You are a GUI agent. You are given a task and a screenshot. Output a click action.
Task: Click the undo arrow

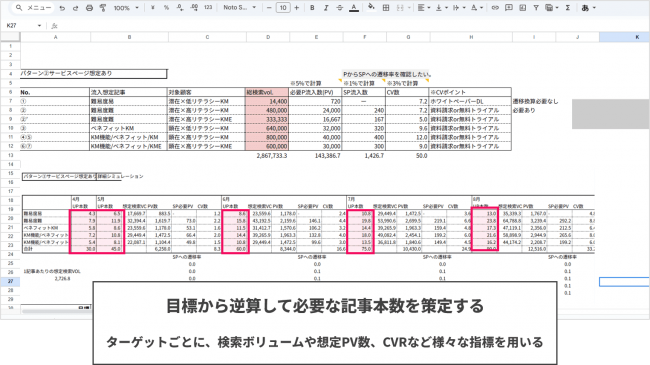point(62,8)
